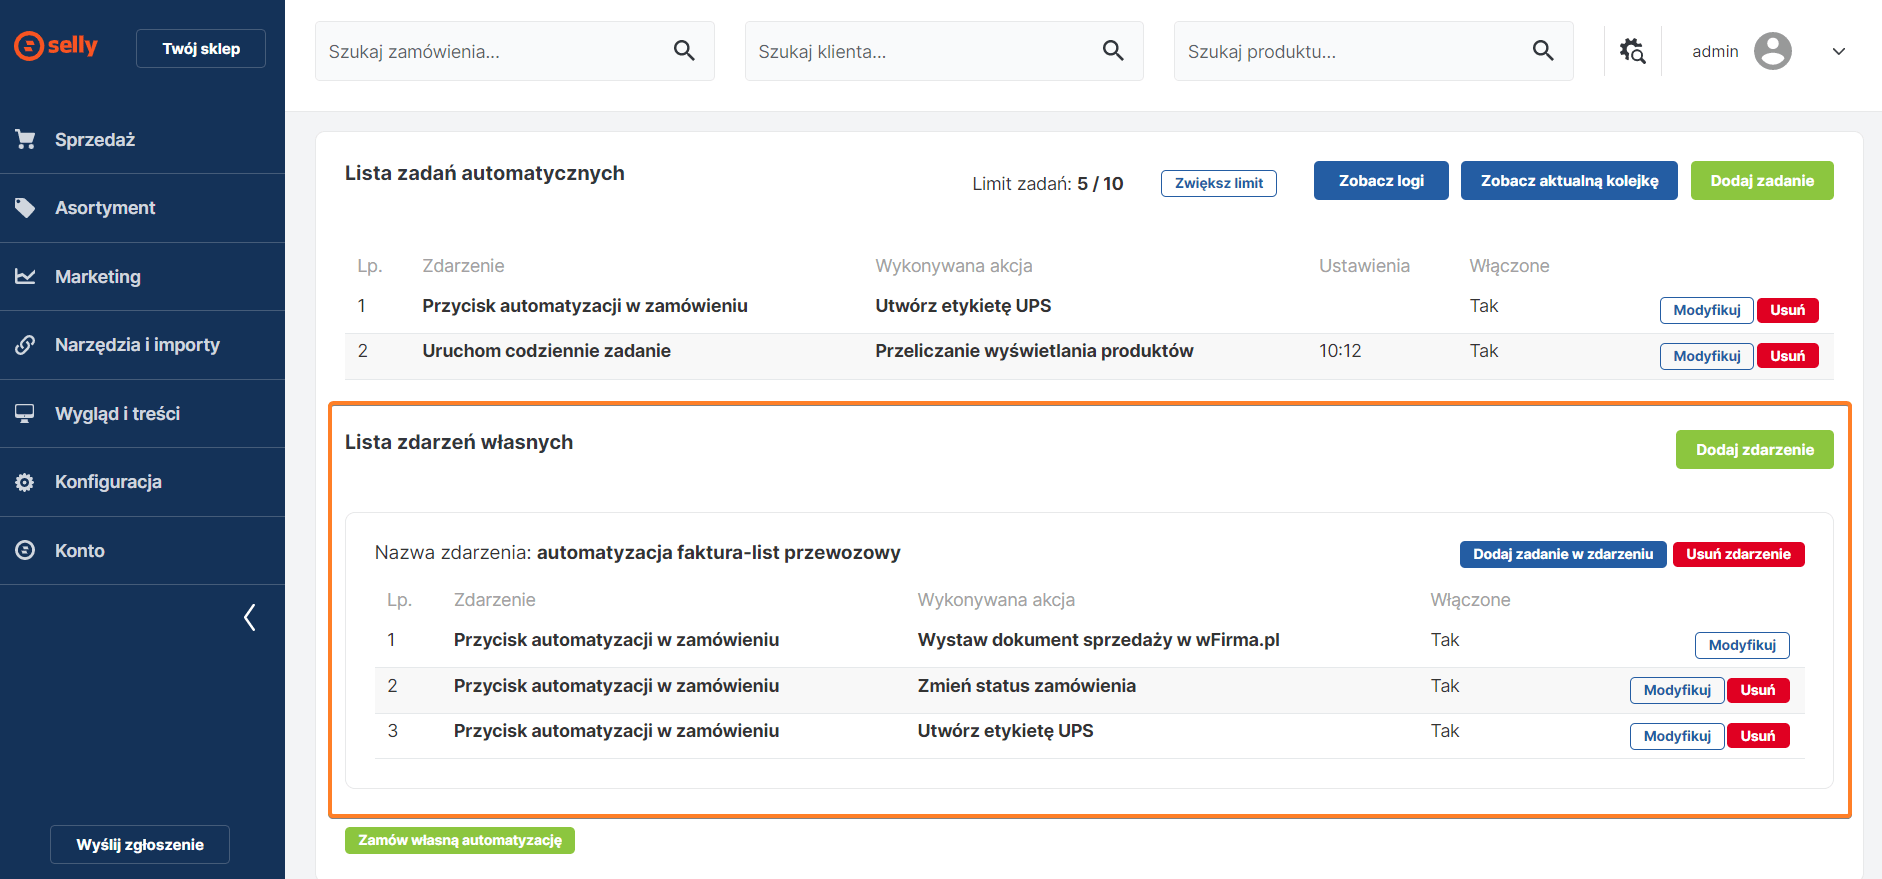
Task: Click the customer search magnifier icon
Action: point(1113,51)
